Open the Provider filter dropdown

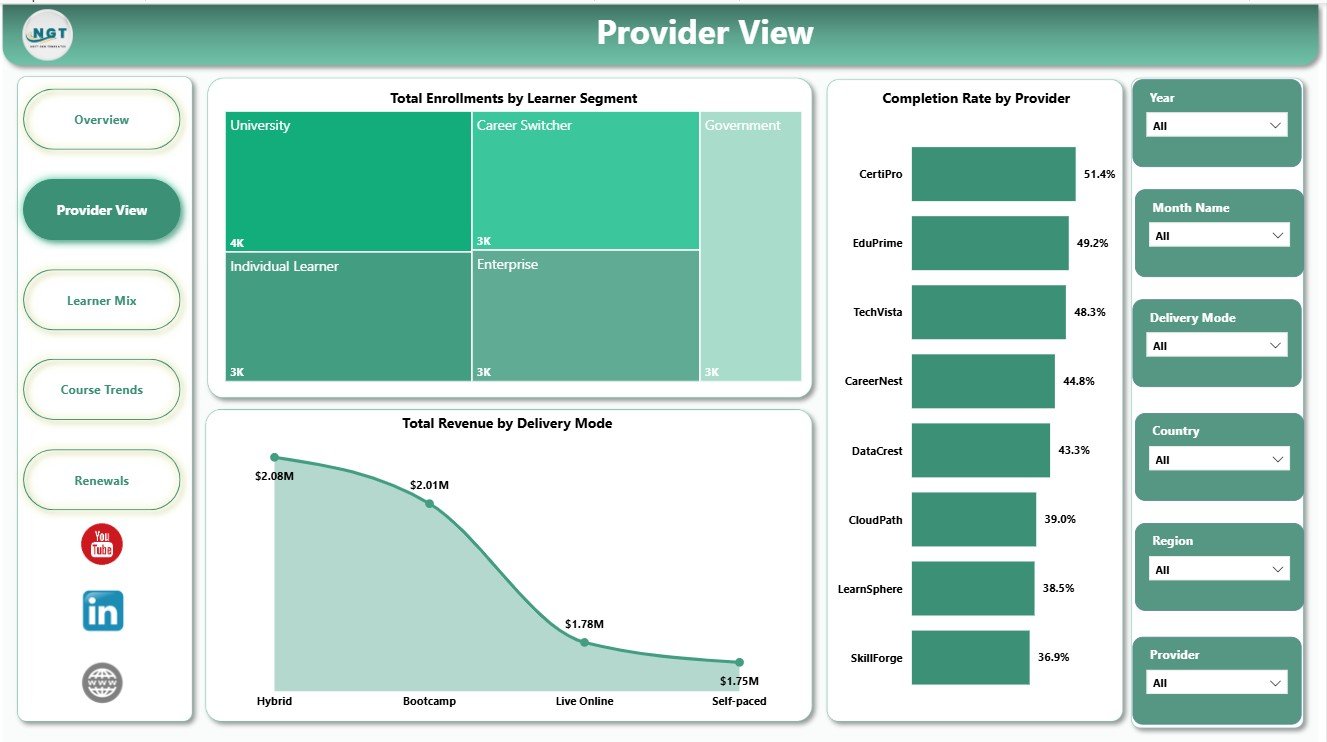[1216, 683]
